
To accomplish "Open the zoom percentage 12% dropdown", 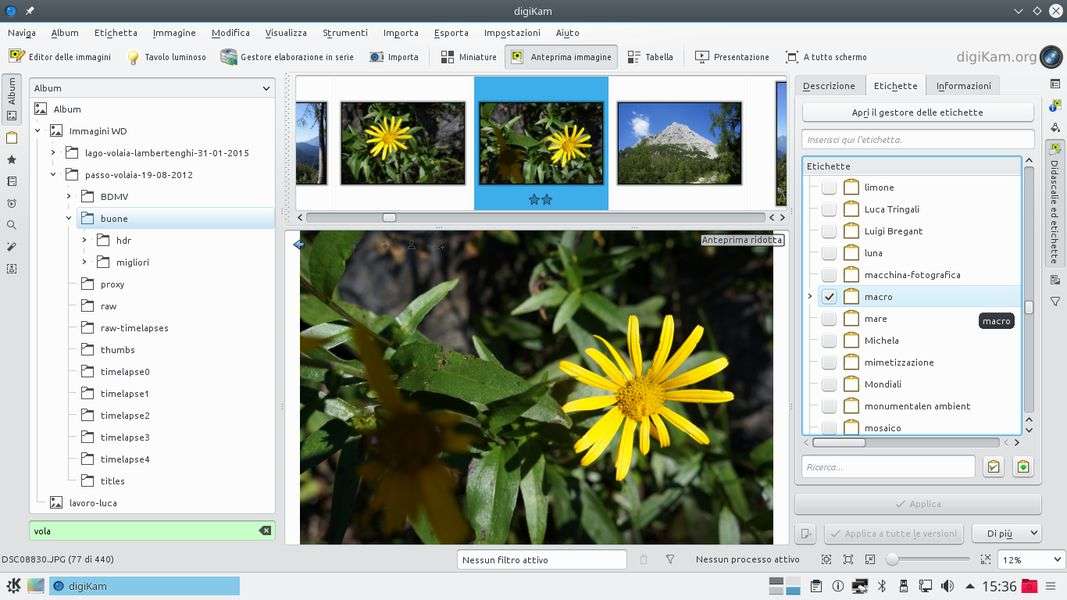I will click(x=1030, y=560).
